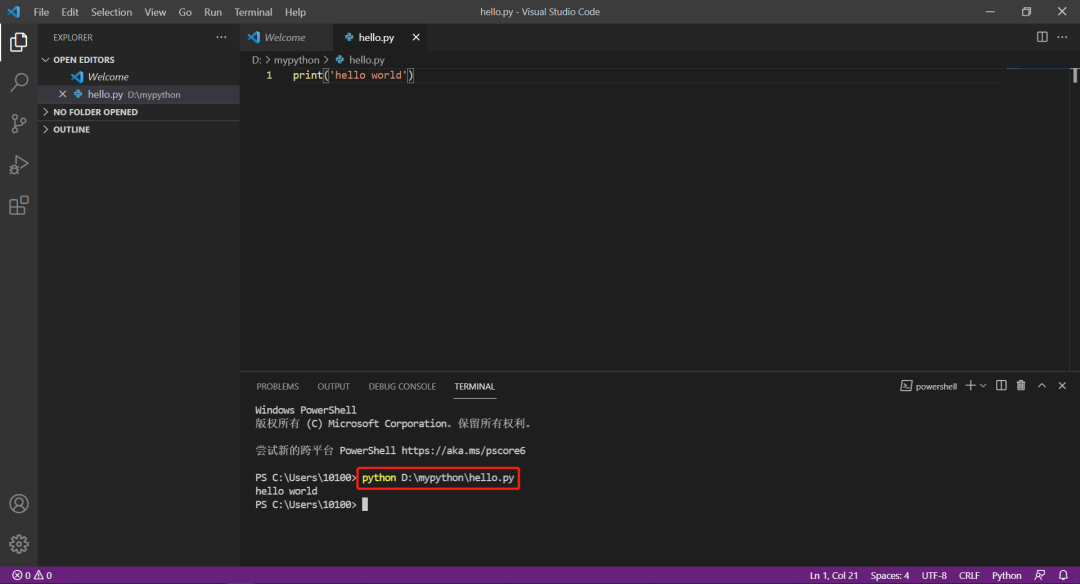Select hello.py in Open Editors list

point(138,94)
